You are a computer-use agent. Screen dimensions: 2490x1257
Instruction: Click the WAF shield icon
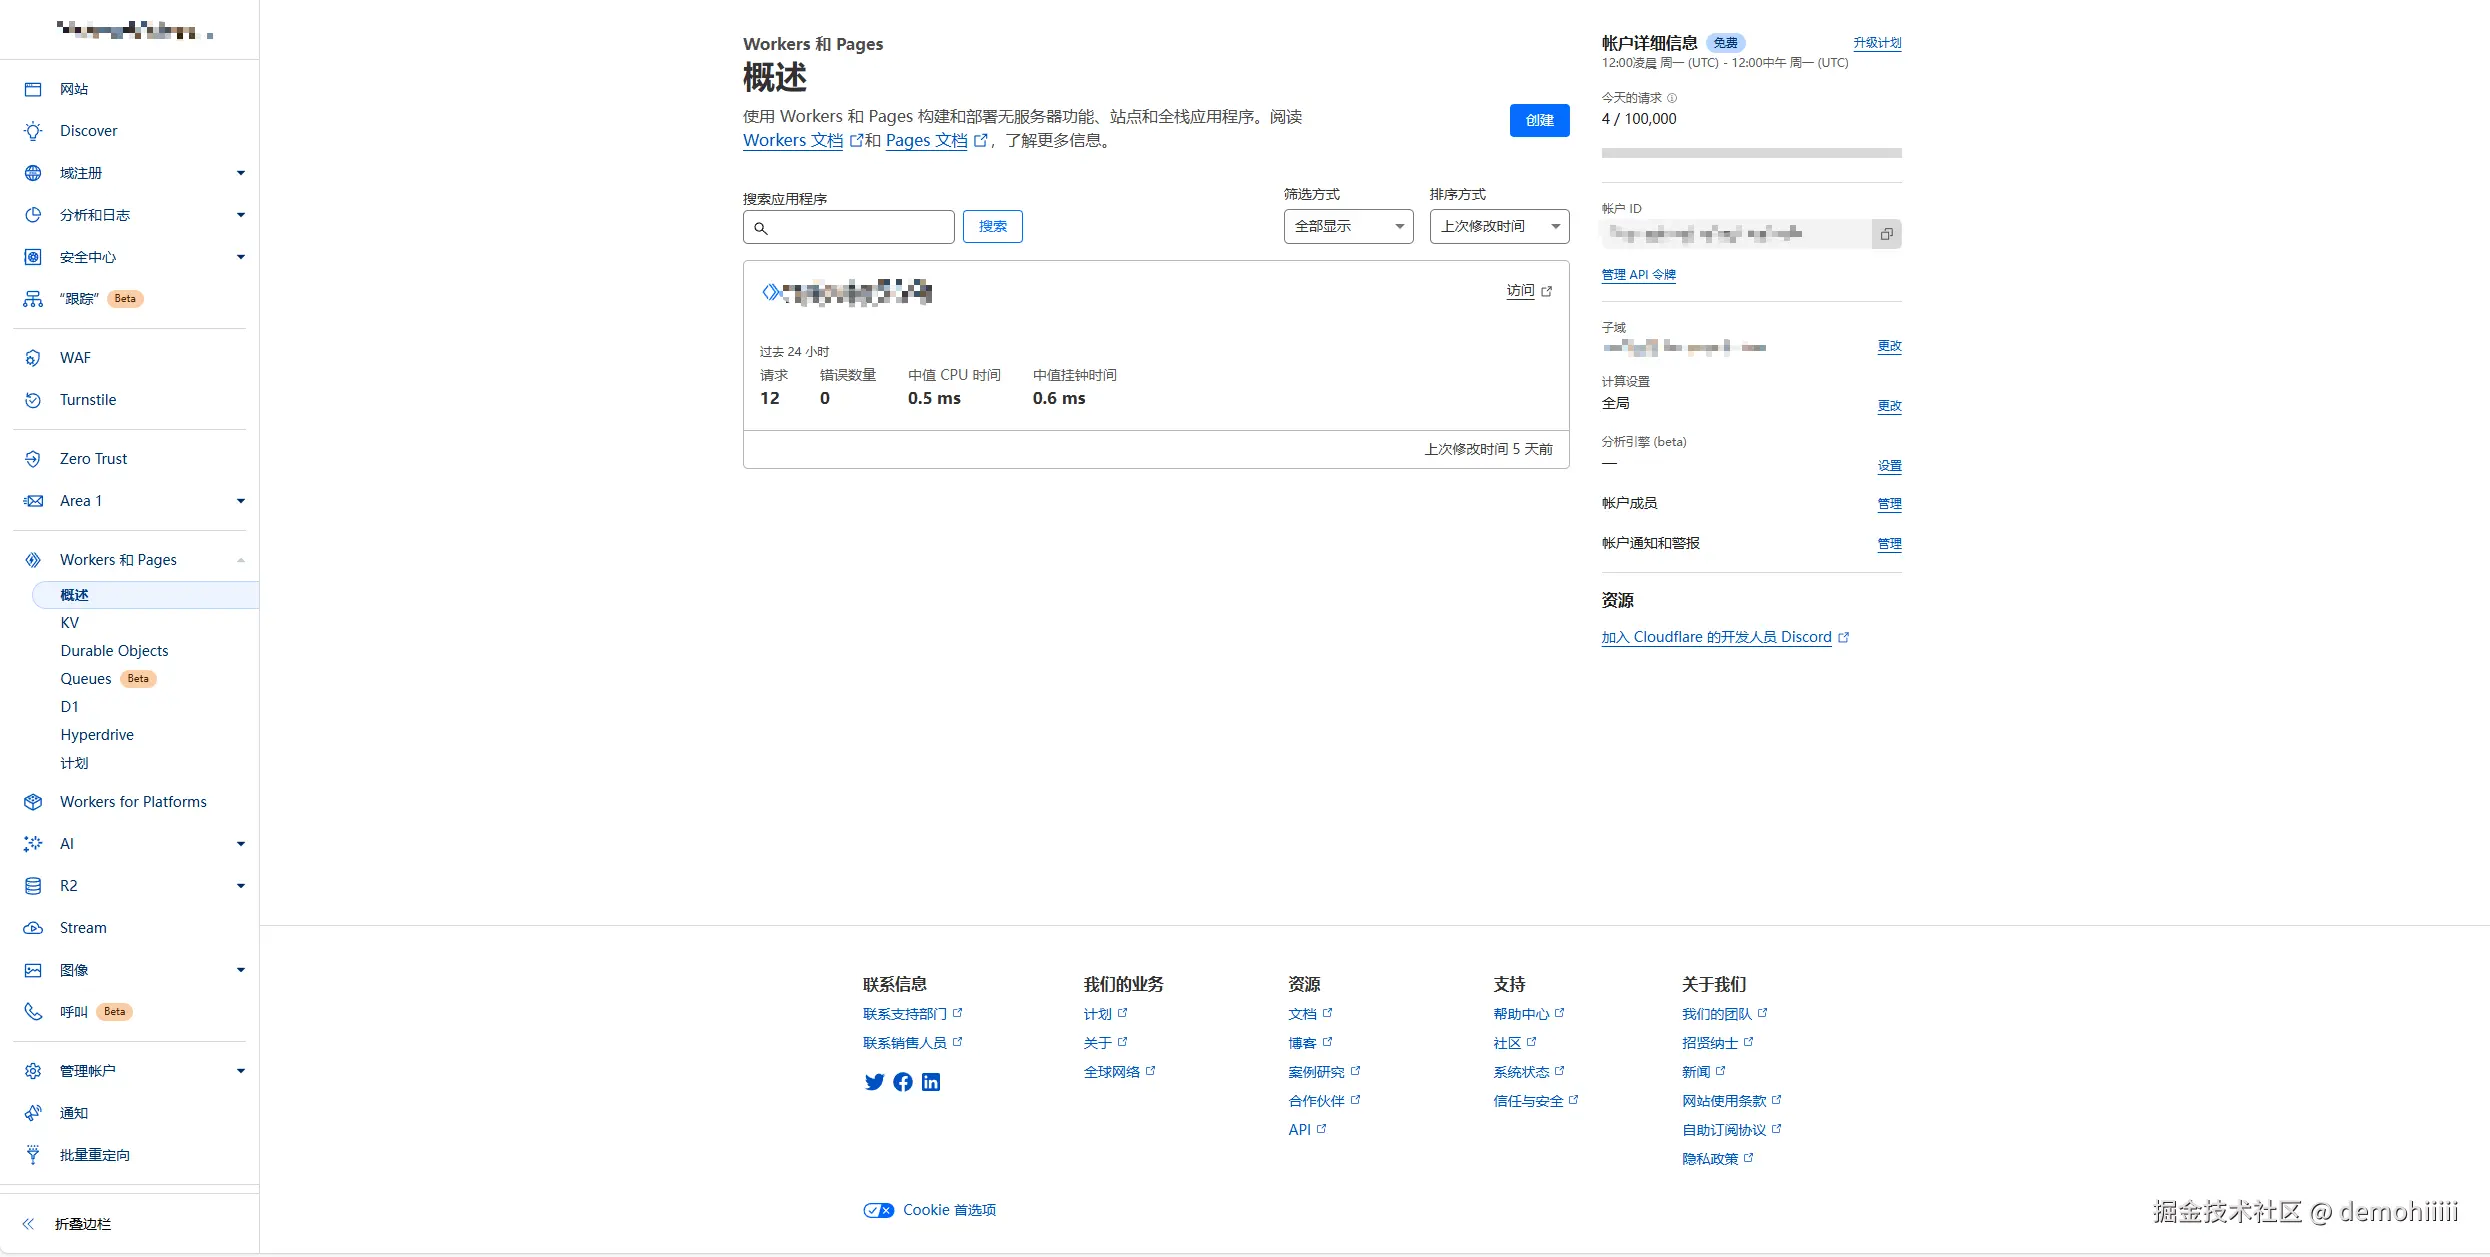[33, 358]
